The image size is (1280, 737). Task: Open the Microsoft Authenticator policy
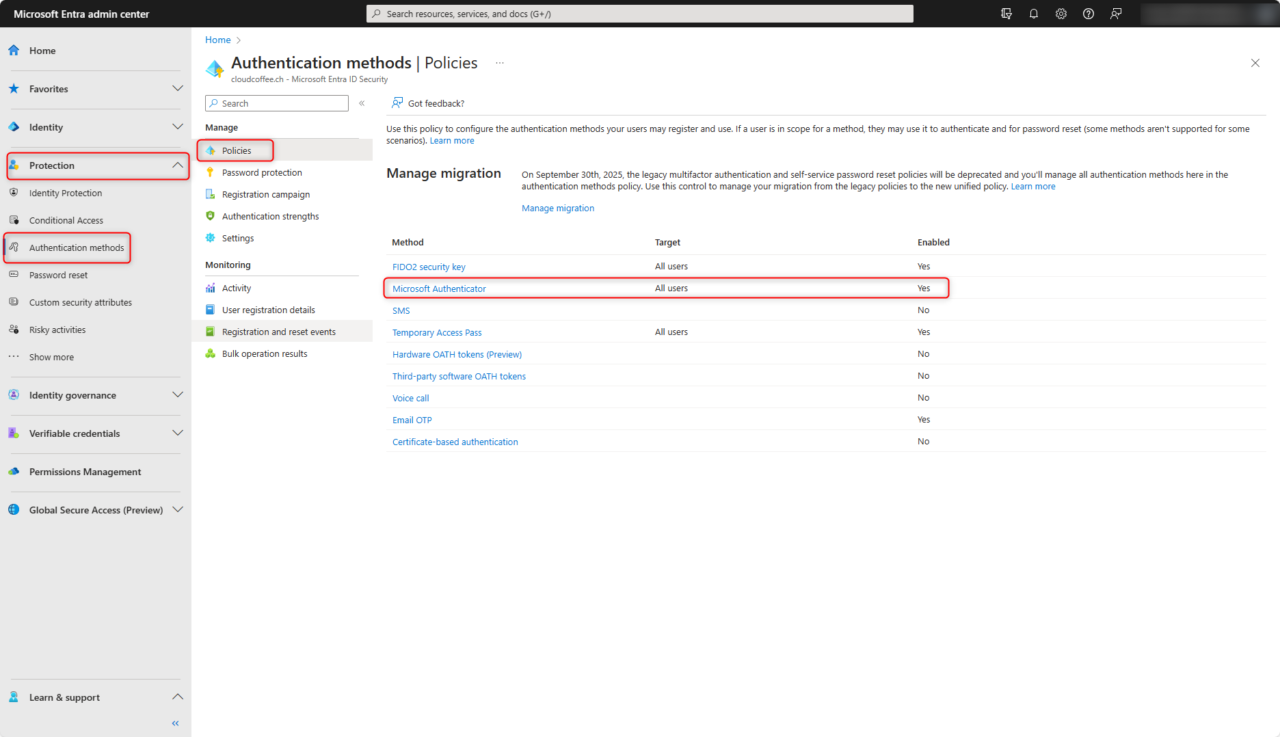441,288
